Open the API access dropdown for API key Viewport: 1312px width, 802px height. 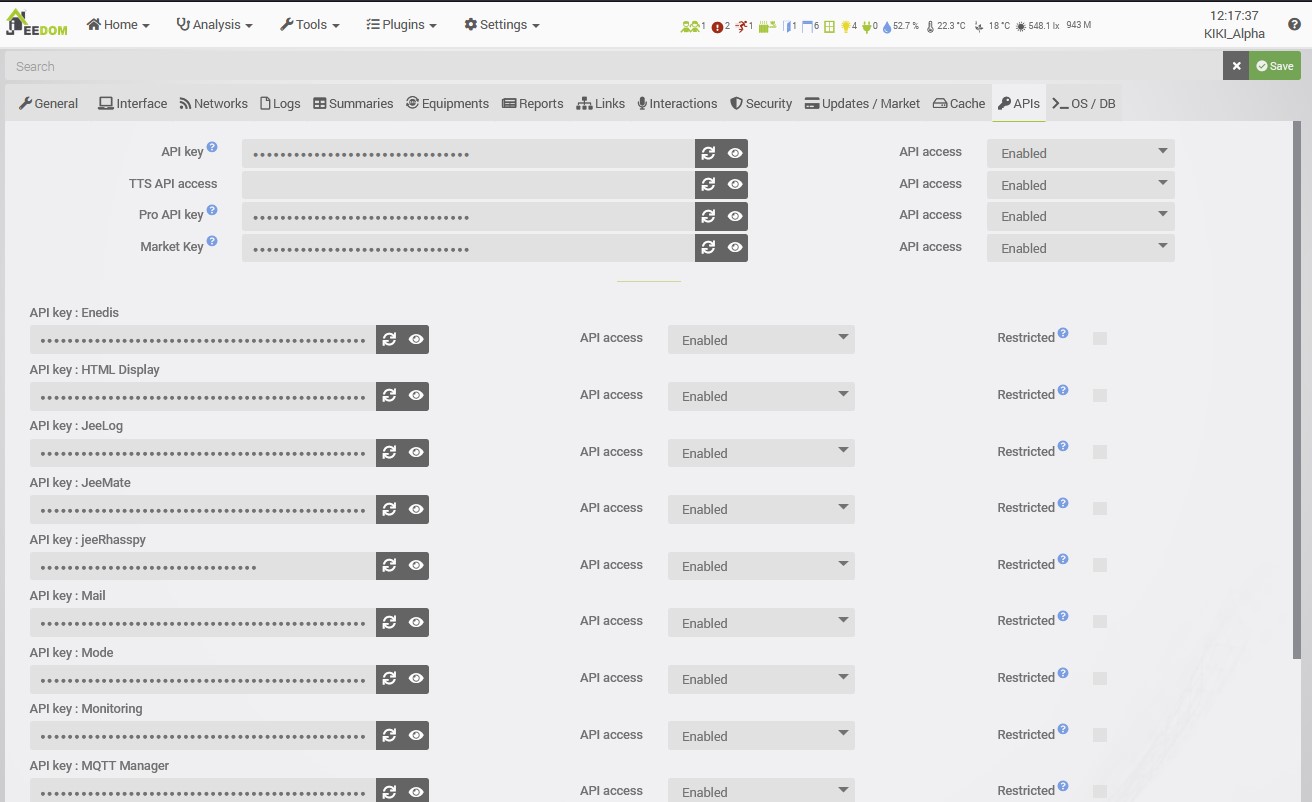click(x=1081, y=153)
